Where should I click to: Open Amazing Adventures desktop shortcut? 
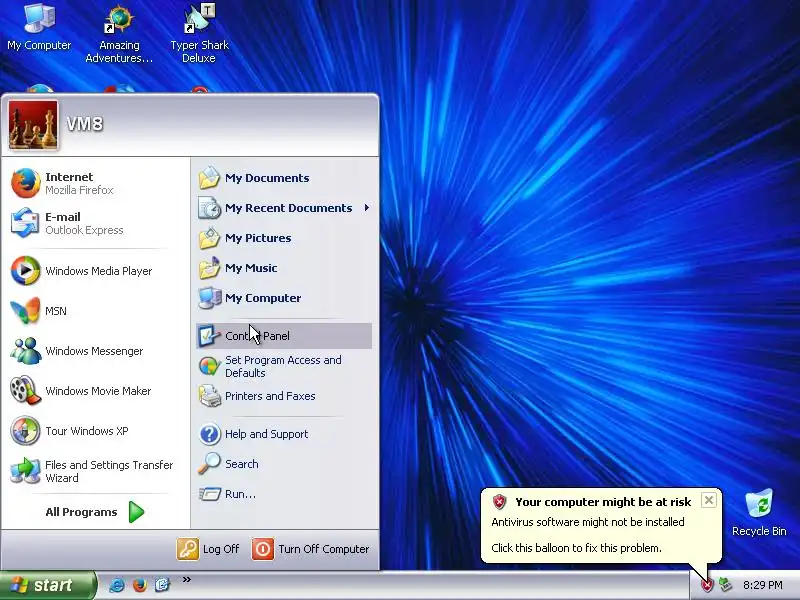coord(119,33)
